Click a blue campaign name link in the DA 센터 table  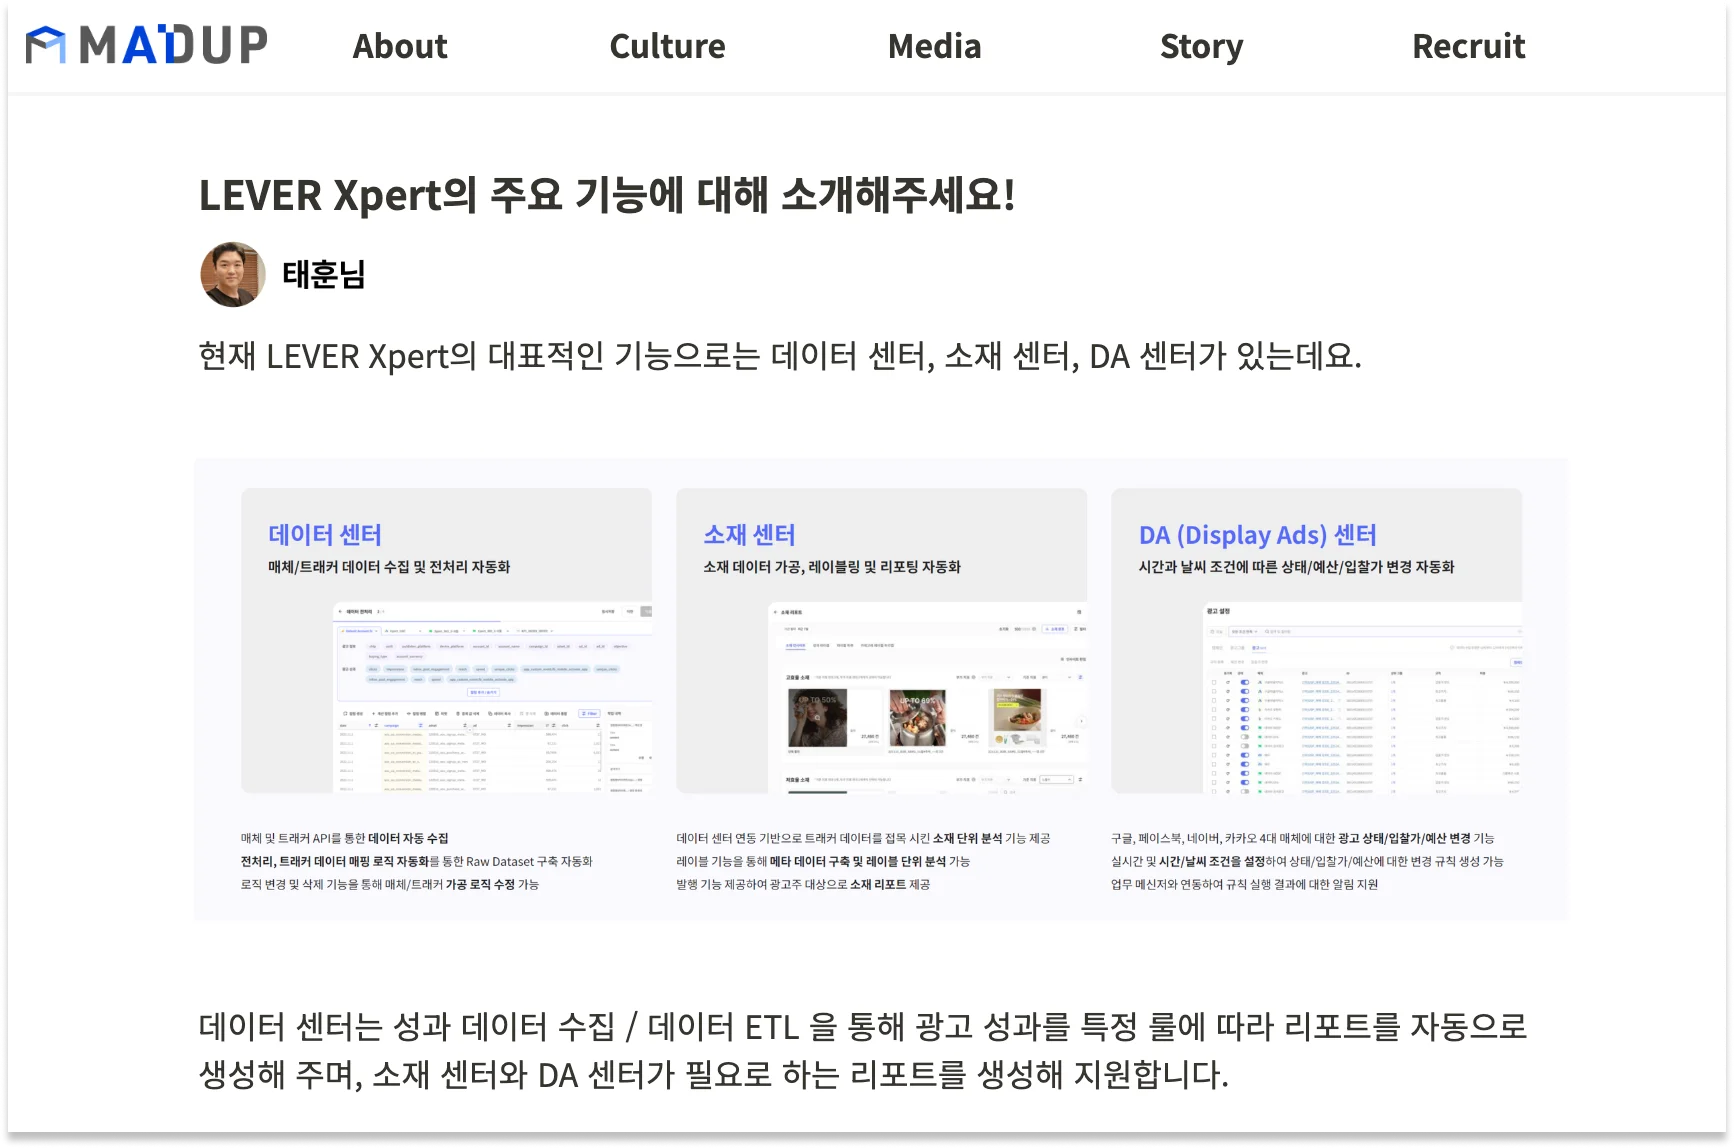tap(1322, 682)
